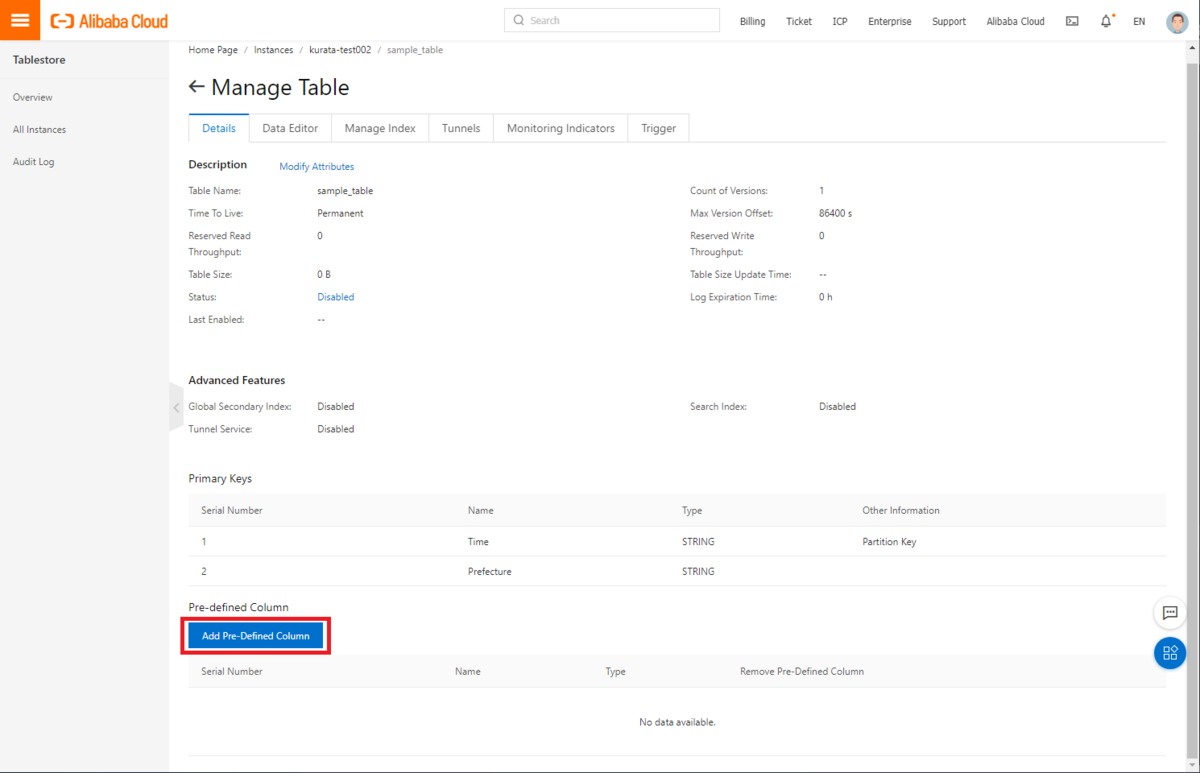1200x773 pixels.
Task: Collapse the left sidebar handle
Action: [176, 407]
